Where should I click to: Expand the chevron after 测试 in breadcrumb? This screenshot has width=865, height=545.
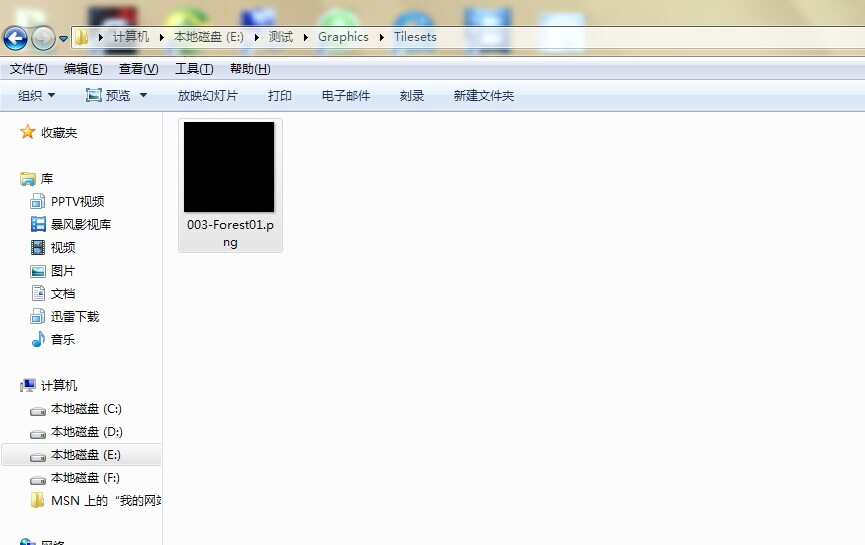306,37
